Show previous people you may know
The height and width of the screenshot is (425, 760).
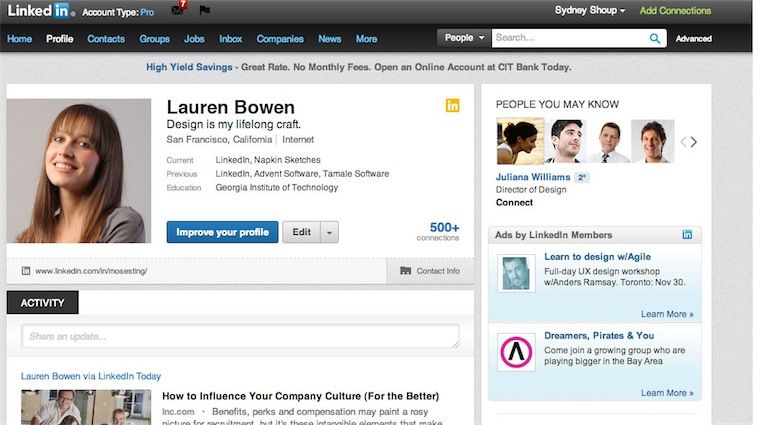[x=683, y=142]
